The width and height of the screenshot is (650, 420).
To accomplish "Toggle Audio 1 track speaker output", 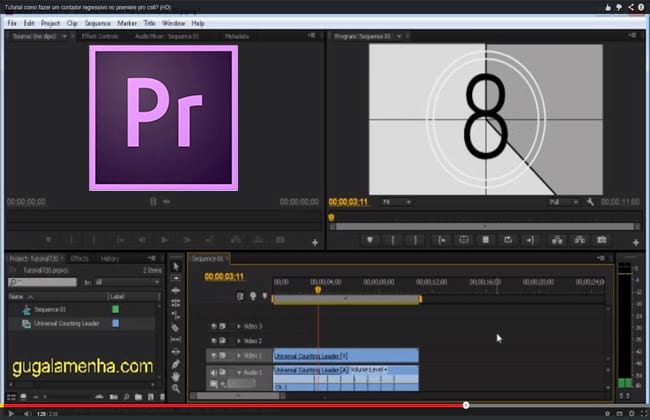I will (x=214, y=372).
